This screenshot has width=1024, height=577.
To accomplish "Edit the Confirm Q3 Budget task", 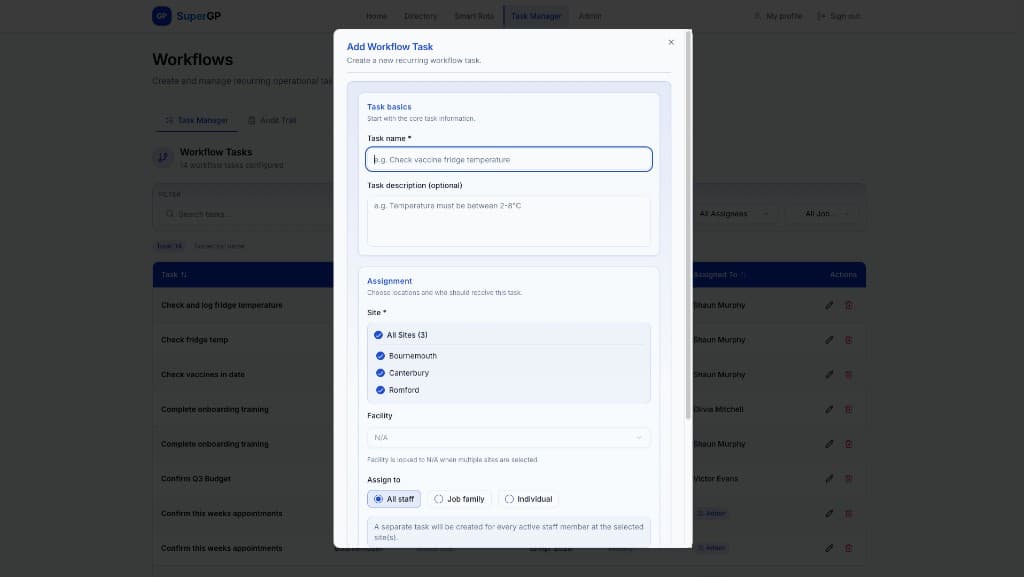I will [x=829, y=478].
